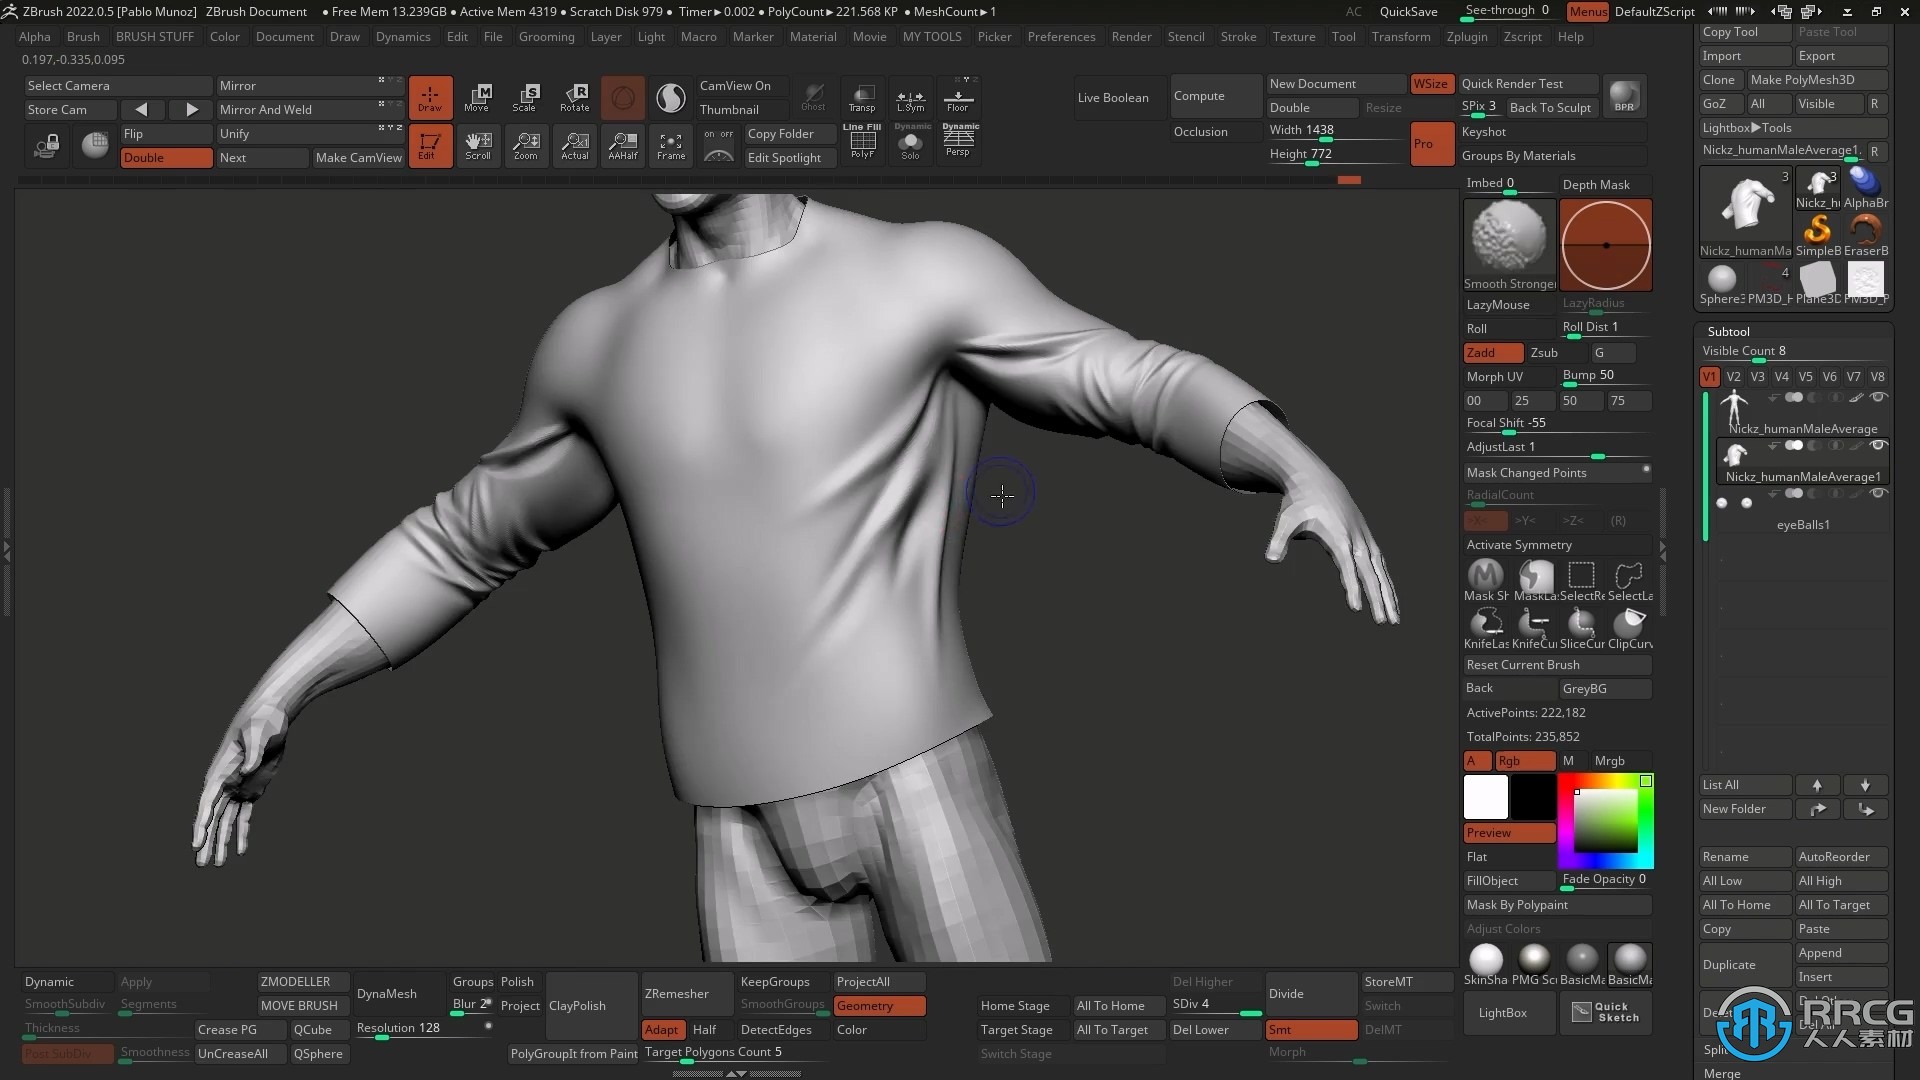Click Duplicate subtool button
Screen dimensions: 1920x1080
tap(1744, 964)
